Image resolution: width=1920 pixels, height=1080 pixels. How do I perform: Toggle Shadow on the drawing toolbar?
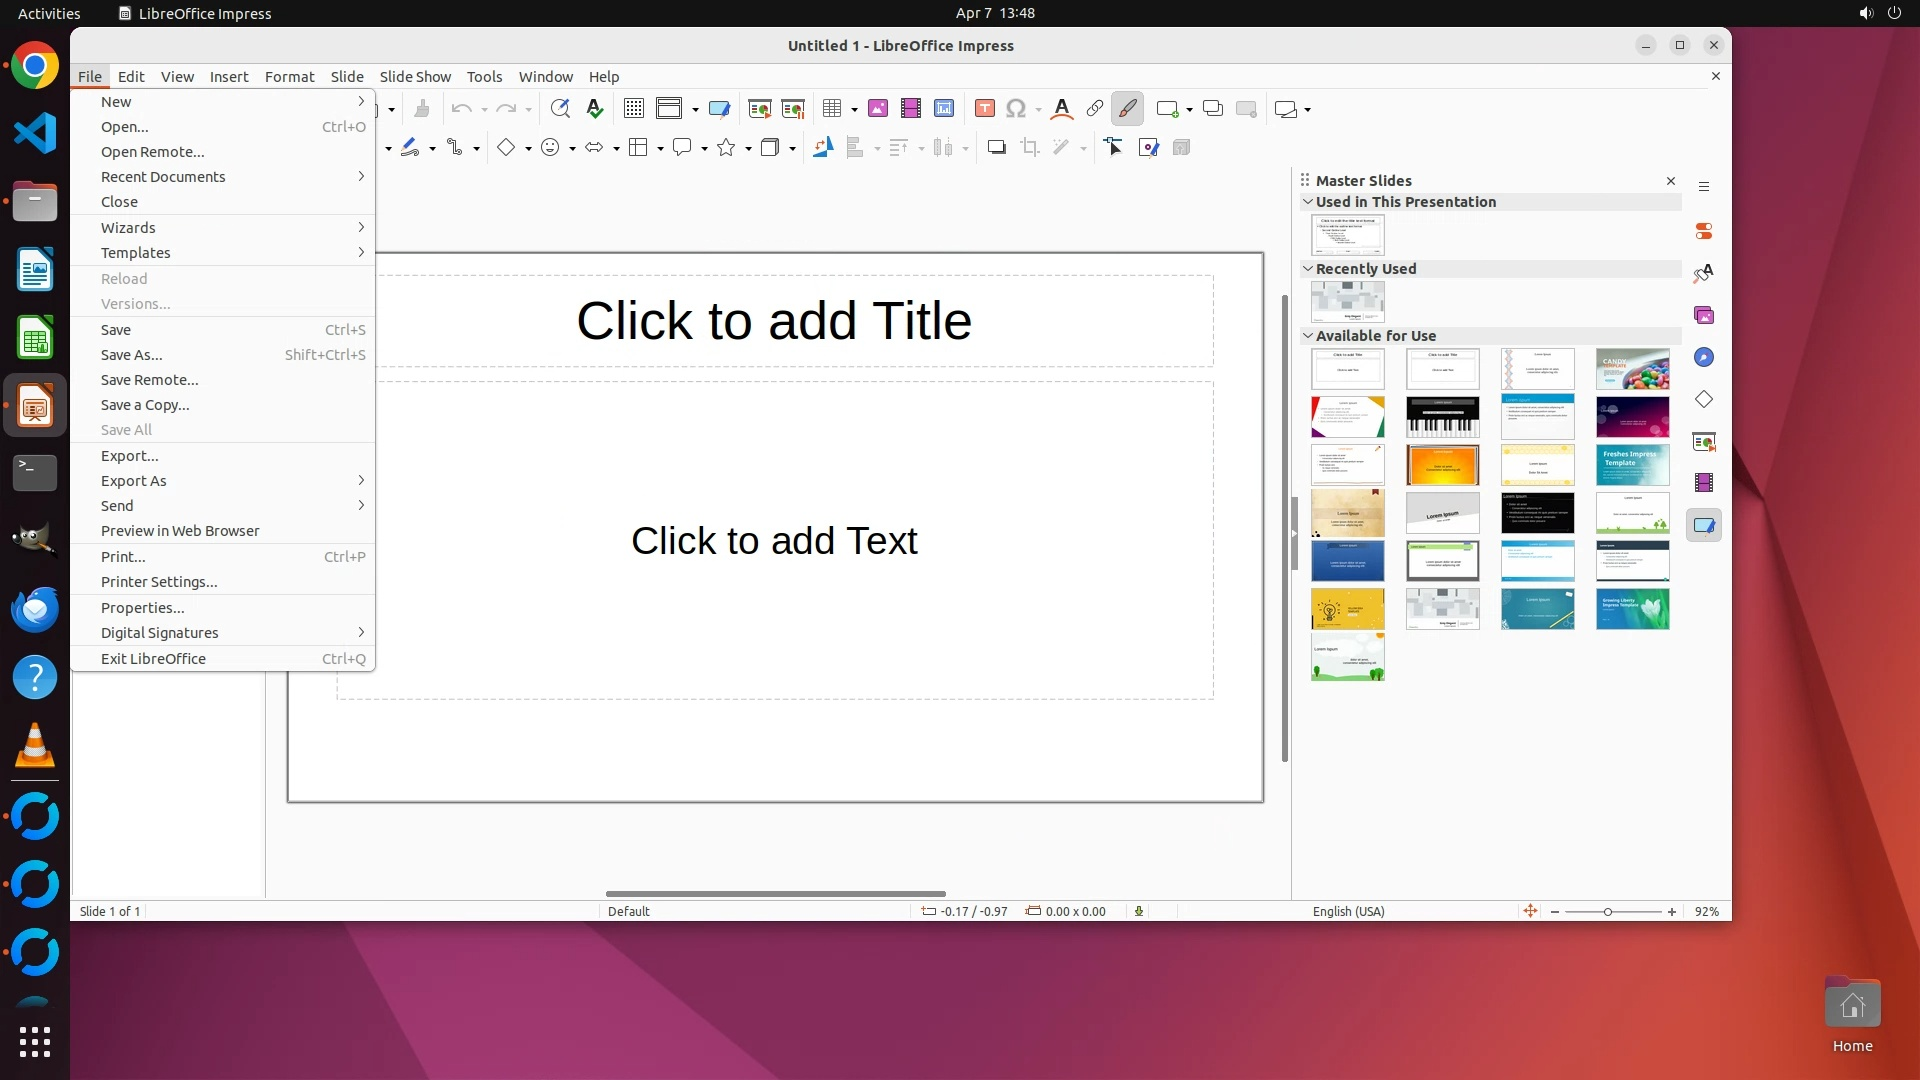pos(996,148)
